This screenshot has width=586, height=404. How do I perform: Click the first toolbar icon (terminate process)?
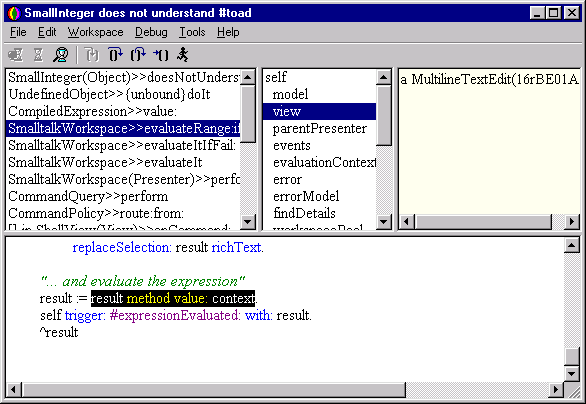point(16,55)
